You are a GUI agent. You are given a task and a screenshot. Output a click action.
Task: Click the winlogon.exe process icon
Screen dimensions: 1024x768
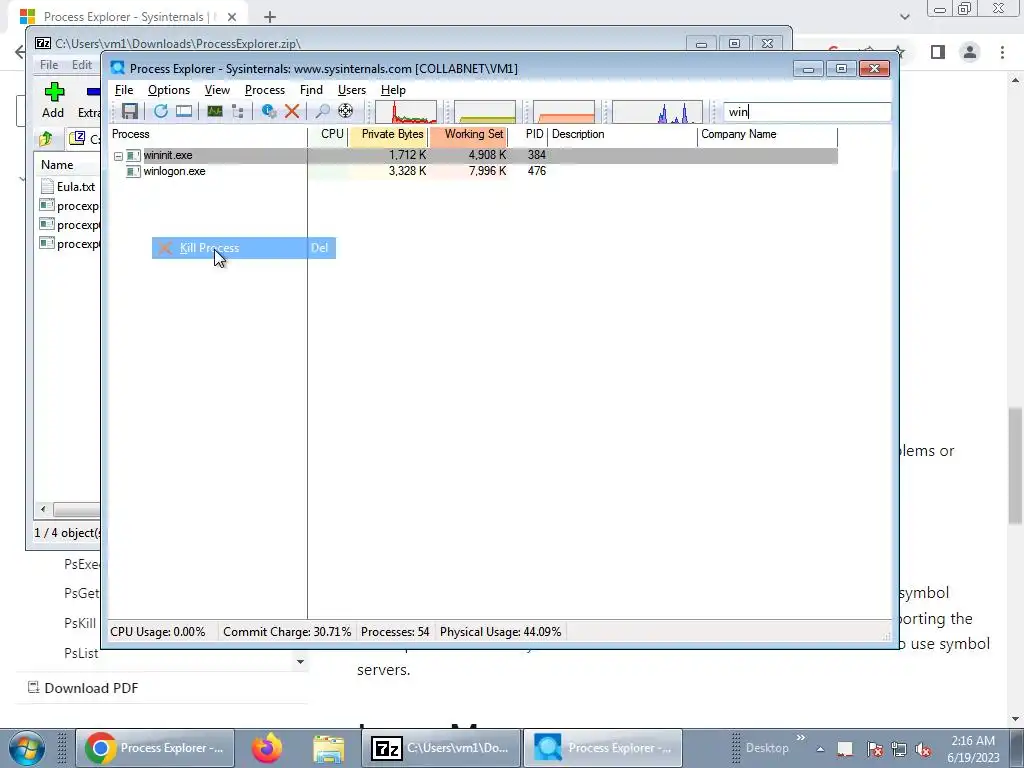click(133, 171)
